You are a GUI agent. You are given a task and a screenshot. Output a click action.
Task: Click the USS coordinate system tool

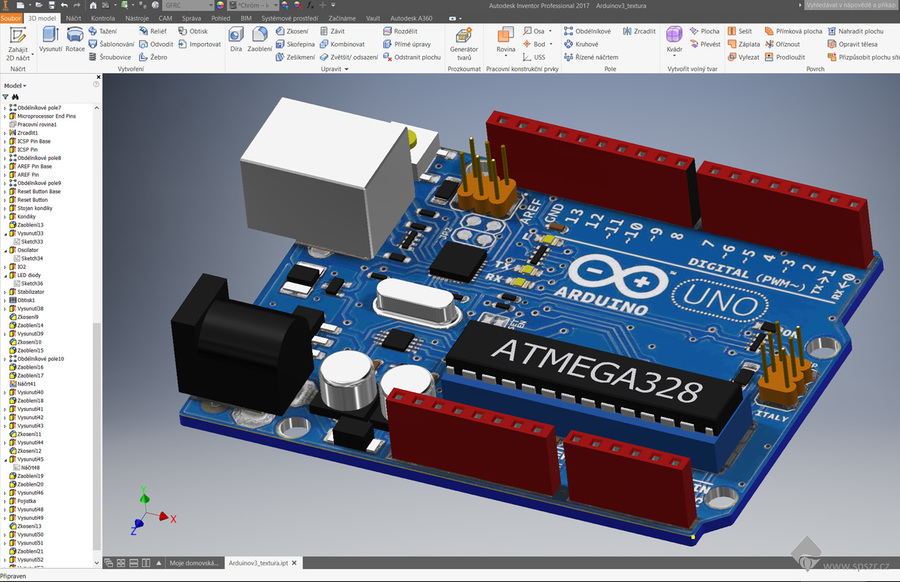(x=534, y=57)
